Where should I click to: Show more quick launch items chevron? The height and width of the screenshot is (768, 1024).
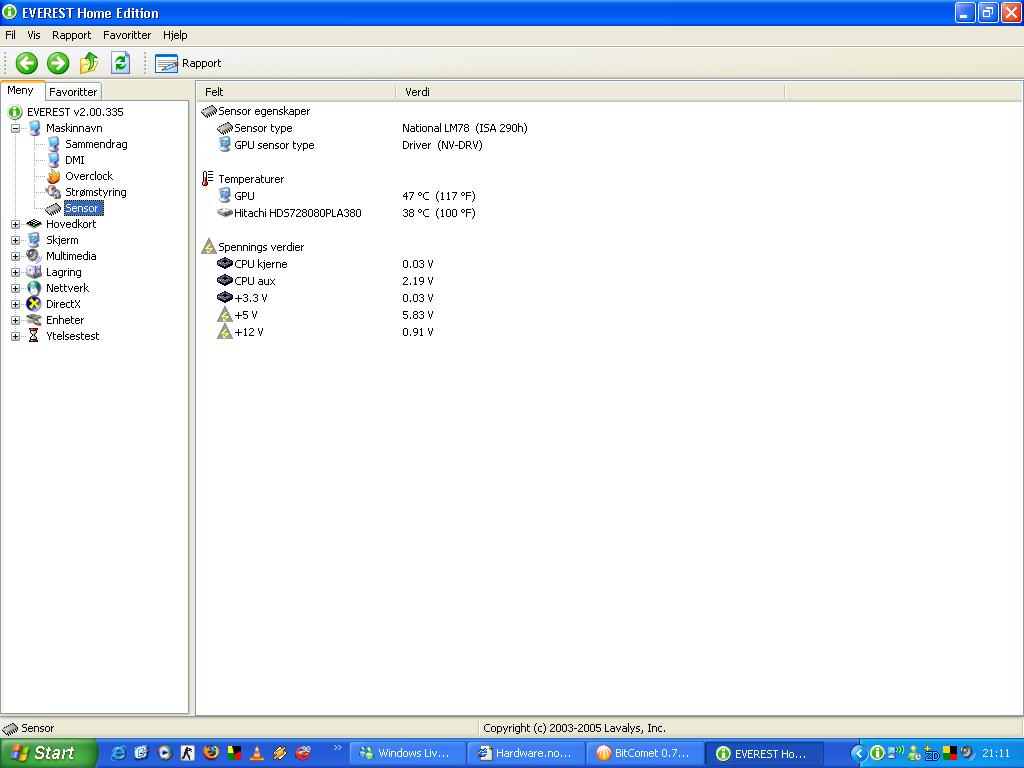pos(338,748)
